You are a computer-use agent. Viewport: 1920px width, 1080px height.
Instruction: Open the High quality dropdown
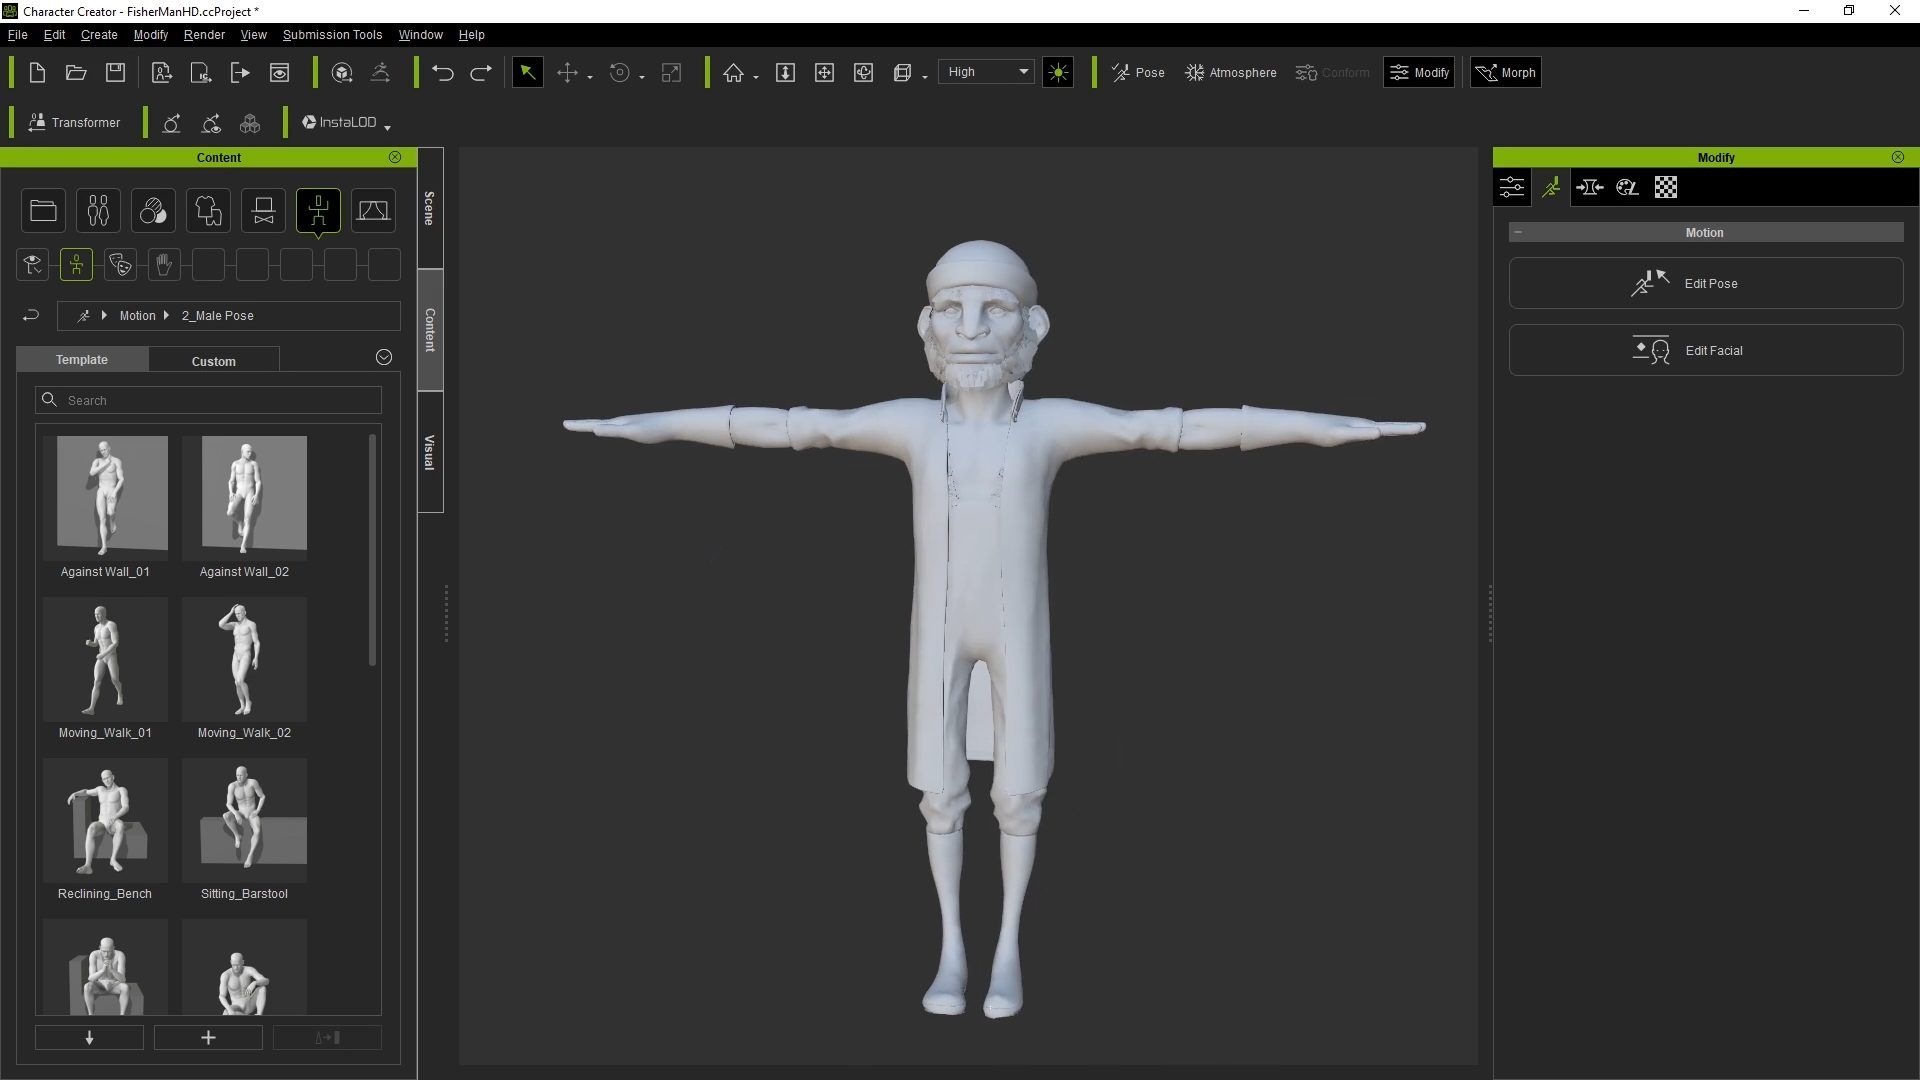coord(986,72)
